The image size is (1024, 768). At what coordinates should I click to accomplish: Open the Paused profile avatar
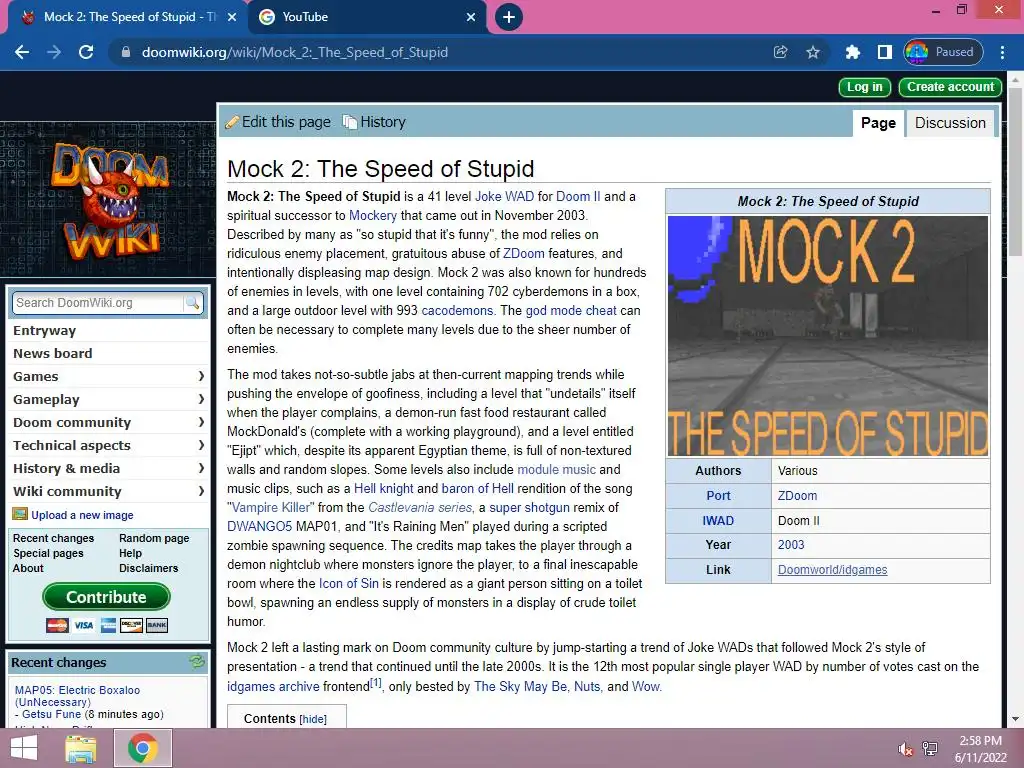(943, 52)
